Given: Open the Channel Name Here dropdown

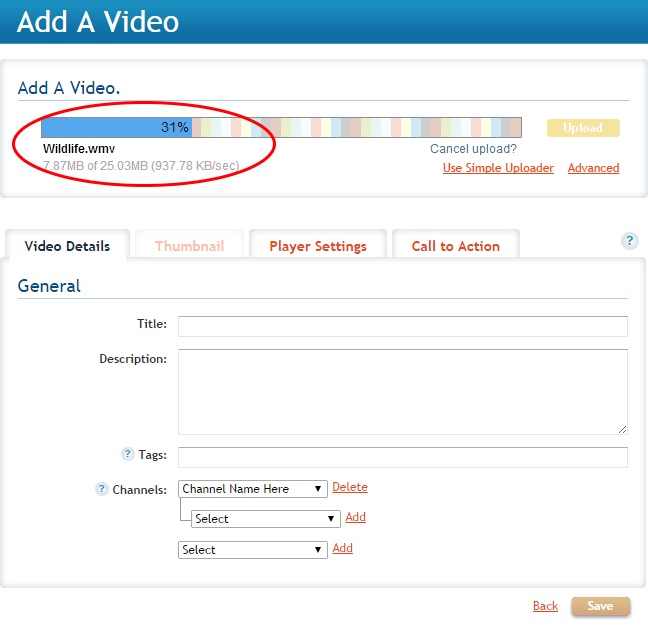Looking at the screenshot, I should click(253, 489).
